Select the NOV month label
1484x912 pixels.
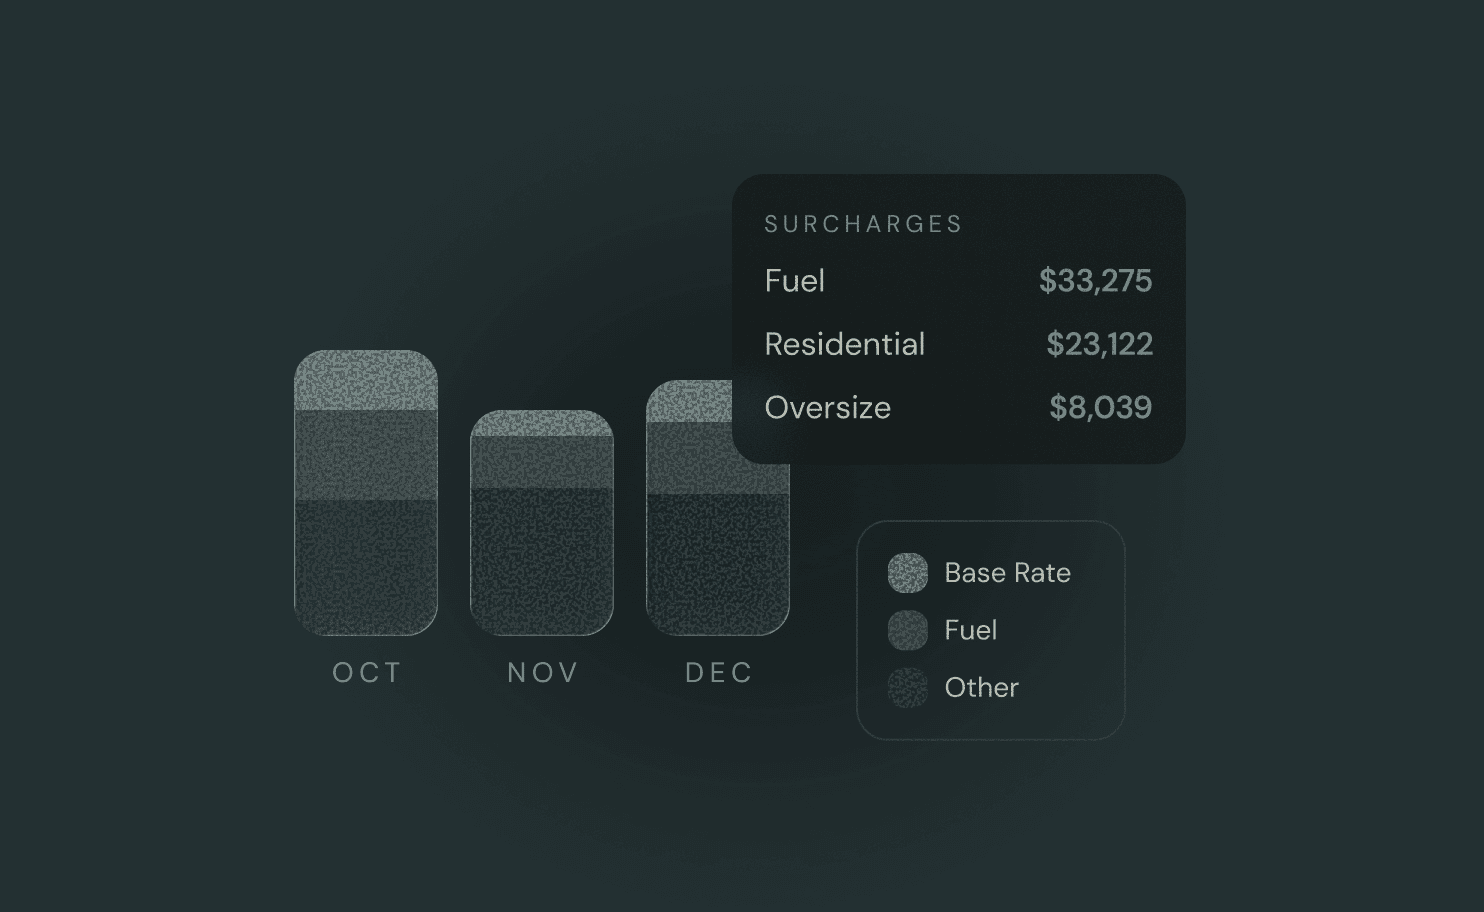(543, 673)
